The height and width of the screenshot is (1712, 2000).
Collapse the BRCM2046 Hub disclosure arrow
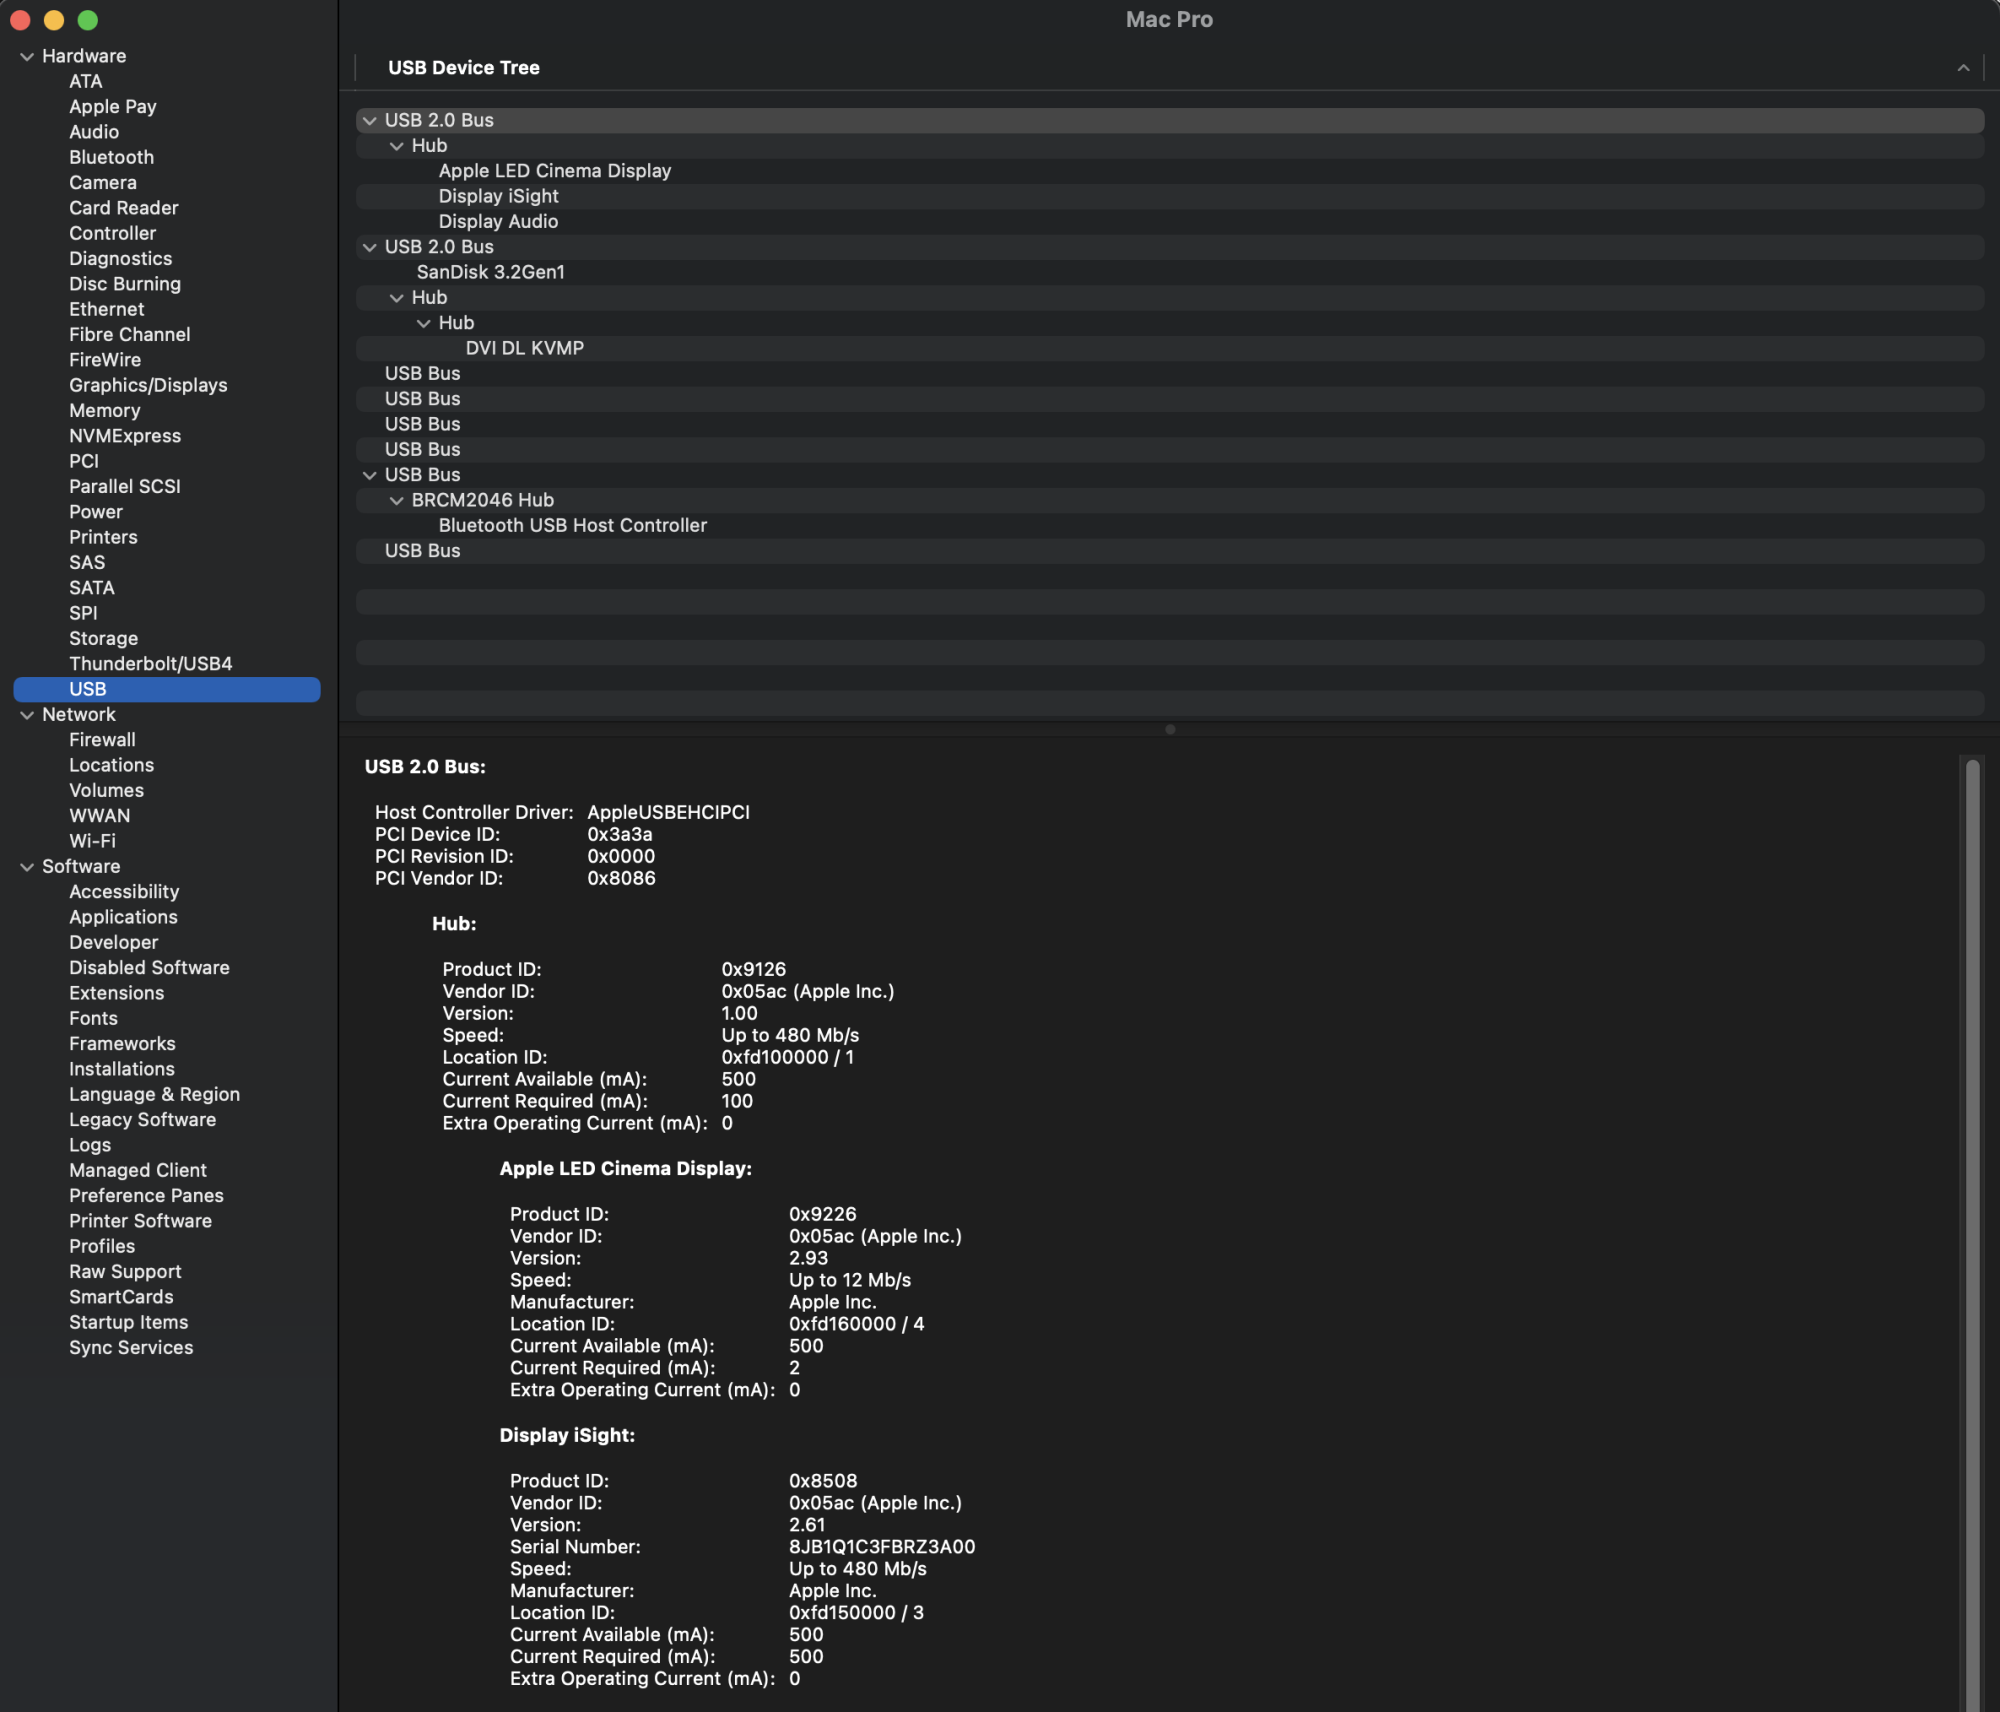point(397,501)
